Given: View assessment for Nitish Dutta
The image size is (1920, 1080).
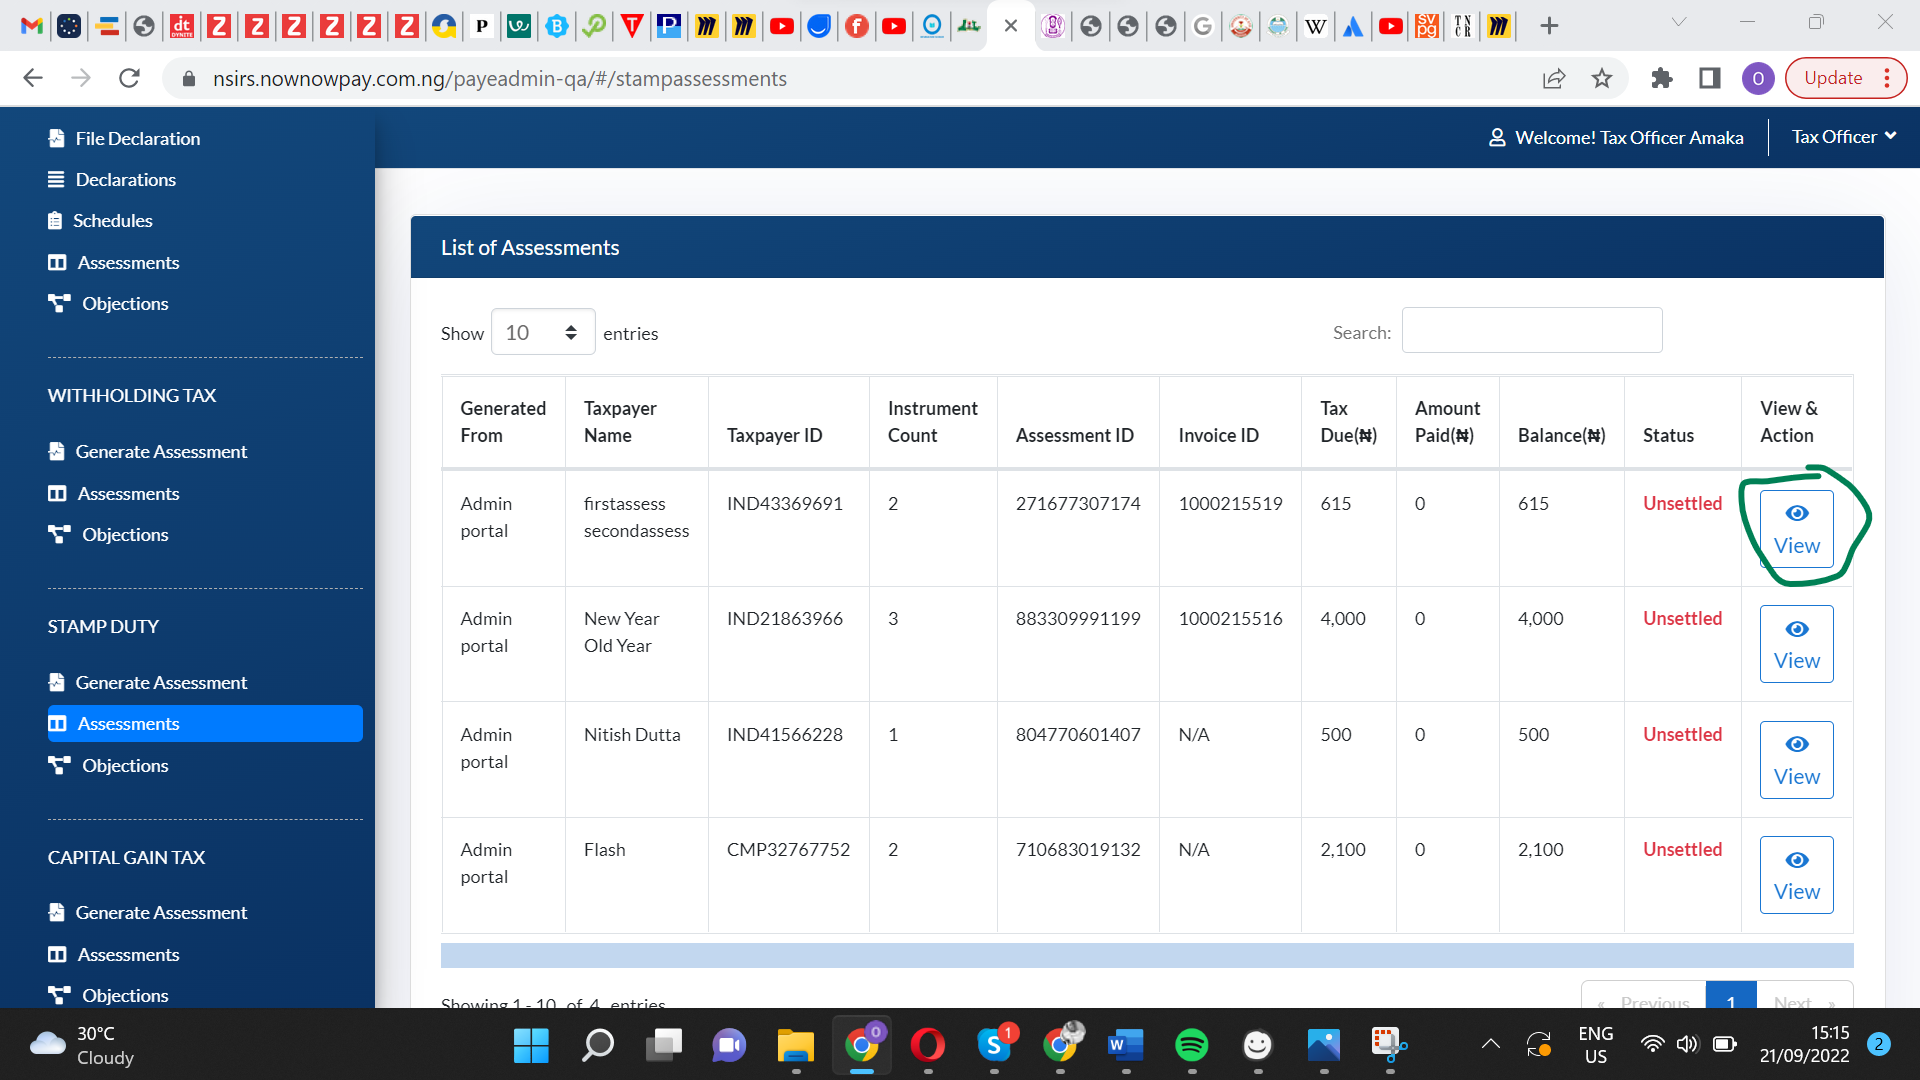Looking at the screenshot, I should point(1796,760).
